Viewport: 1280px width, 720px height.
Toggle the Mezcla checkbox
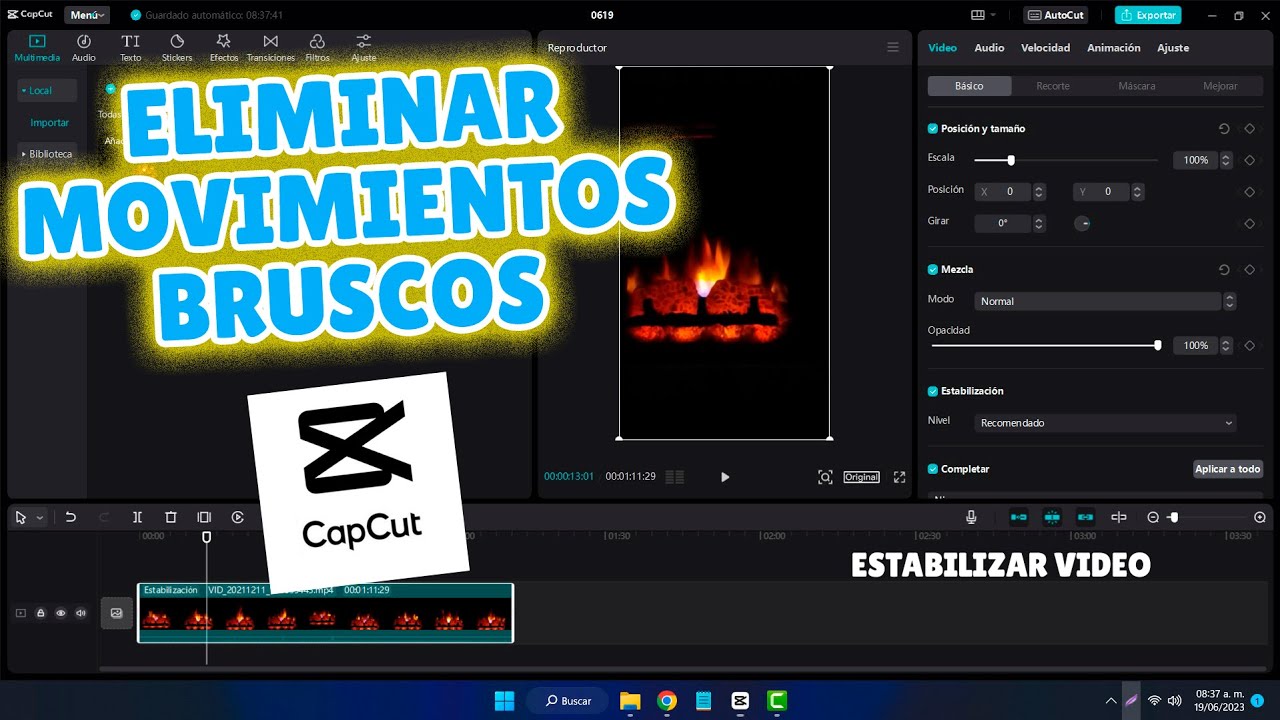(933, 270)
